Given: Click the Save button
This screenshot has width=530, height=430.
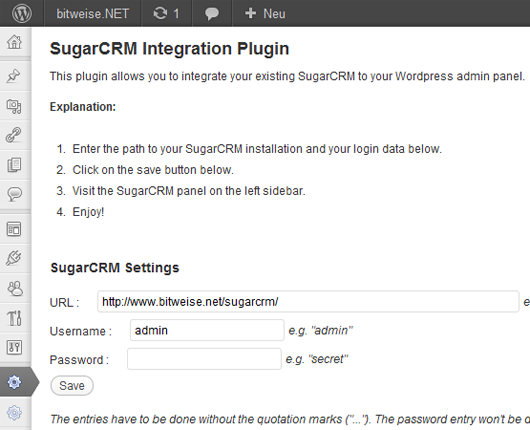Looking at the screenshot, I should (72, 385).
